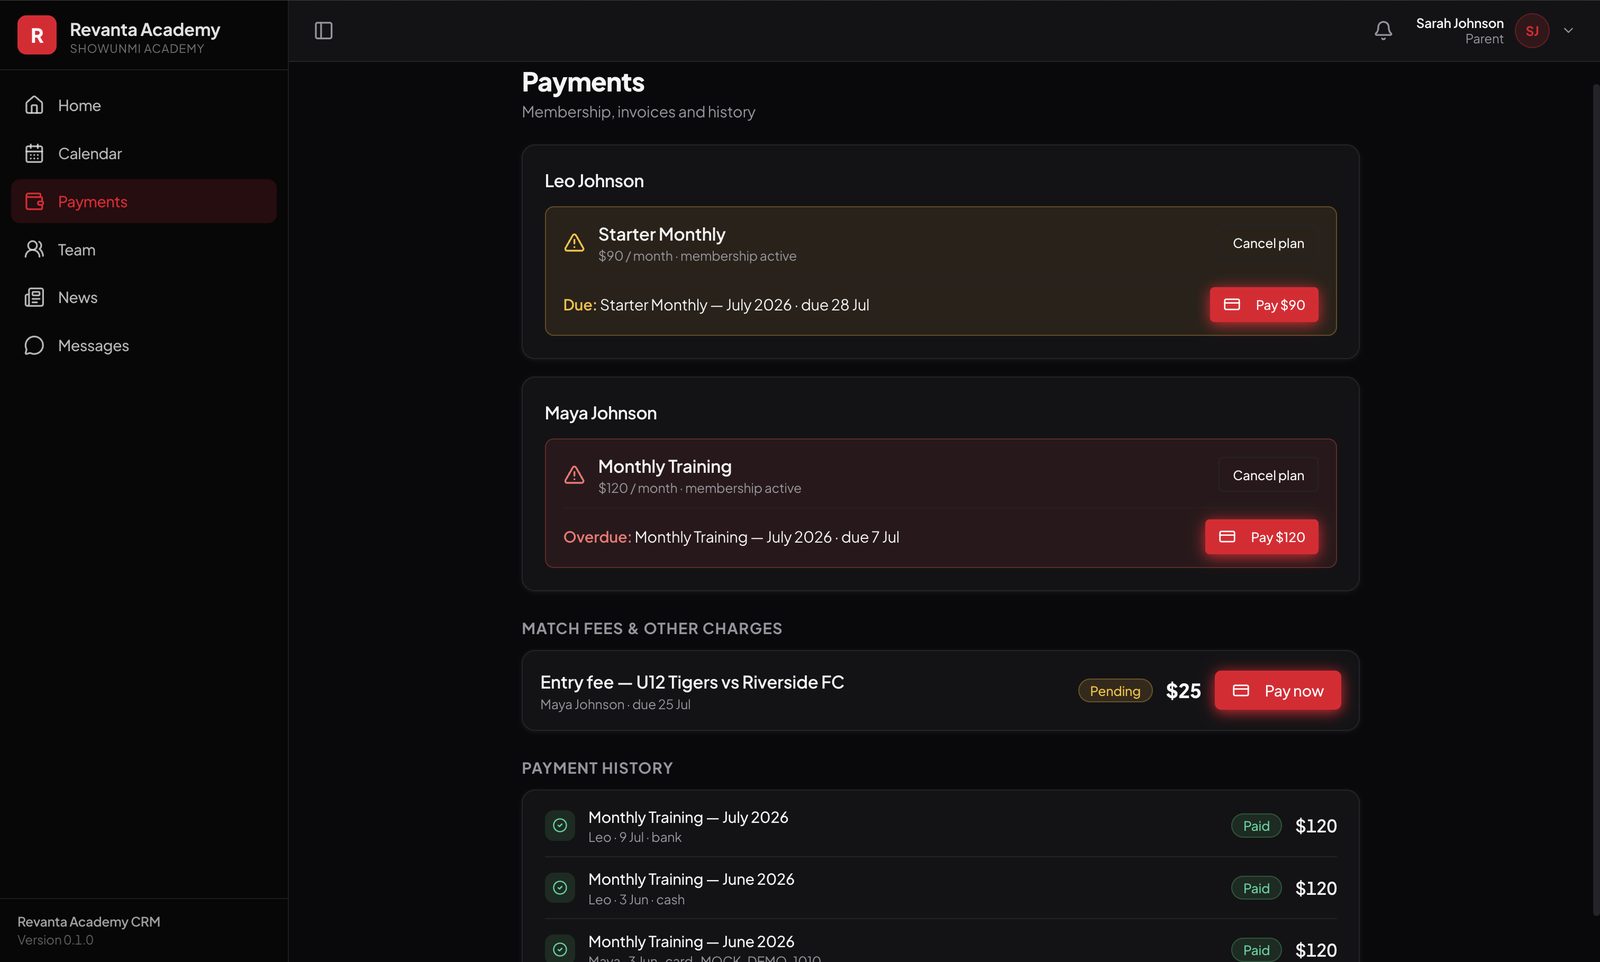Click the page vertical scrollbar
The height and width of the screenshot is (962, 1600).
click(x=1596, y=500)
